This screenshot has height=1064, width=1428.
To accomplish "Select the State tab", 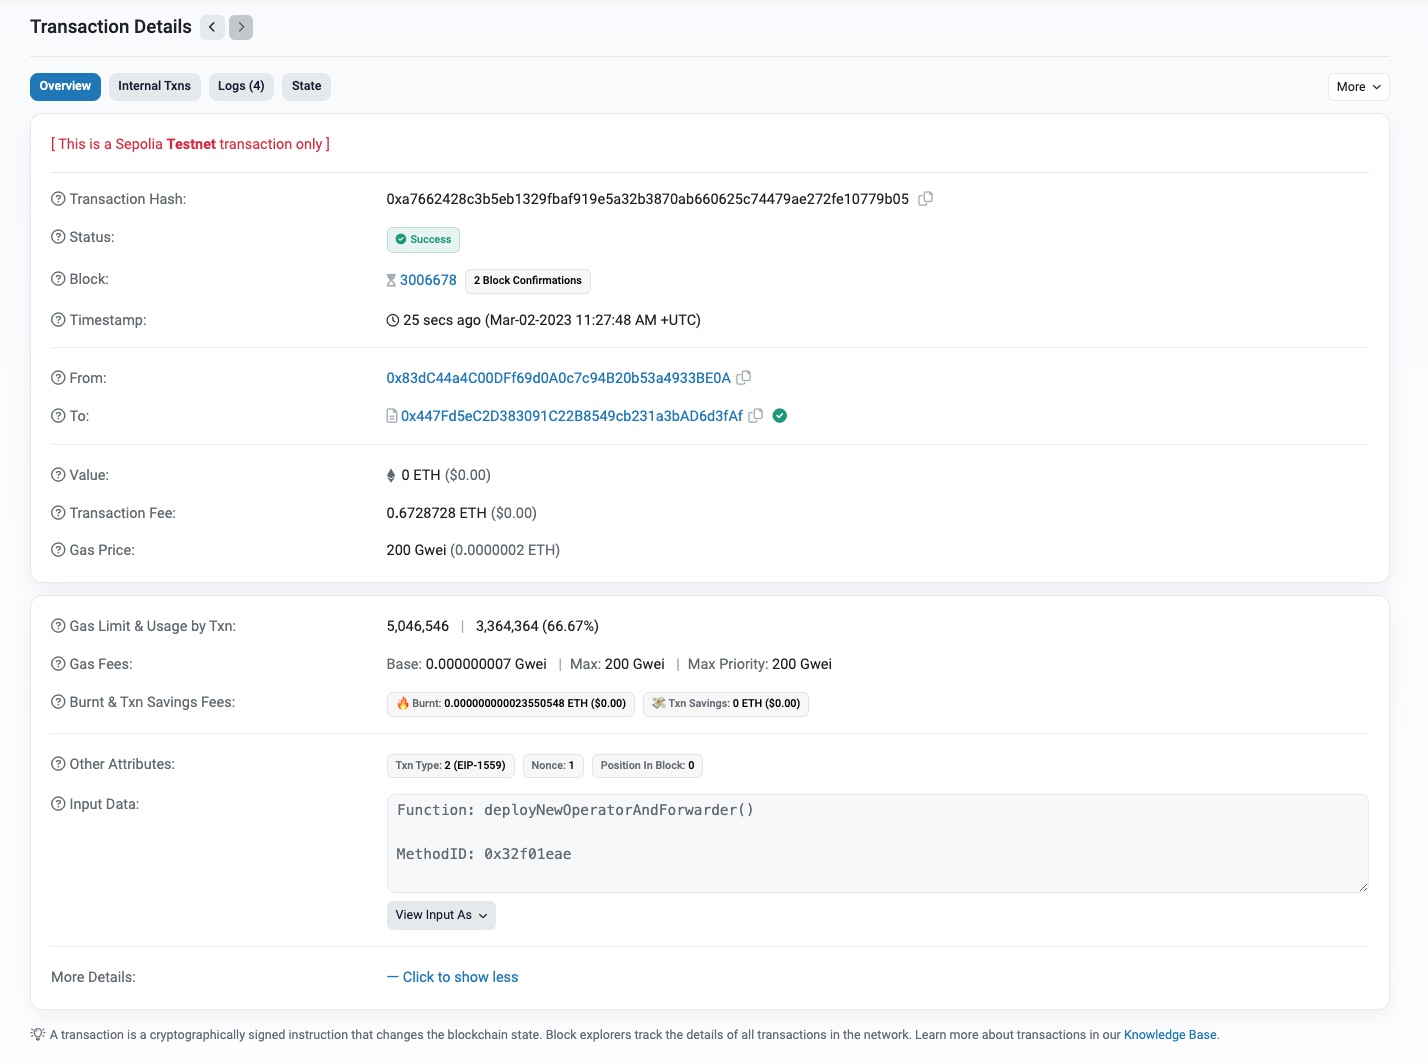I will (306, 86).
